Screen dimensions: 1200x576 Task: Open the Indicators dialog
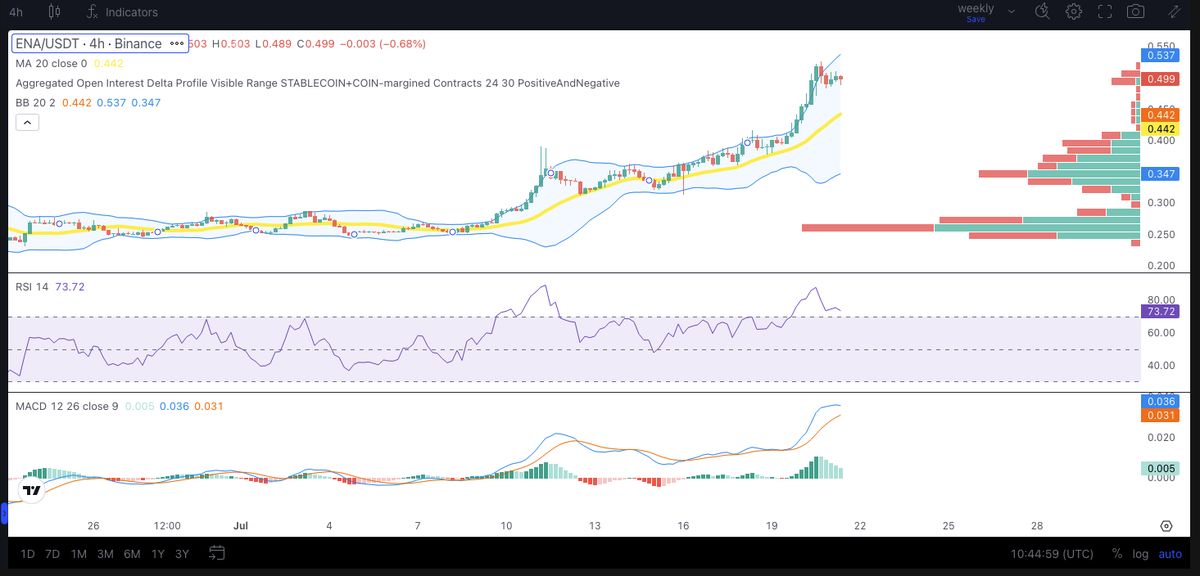123,12
